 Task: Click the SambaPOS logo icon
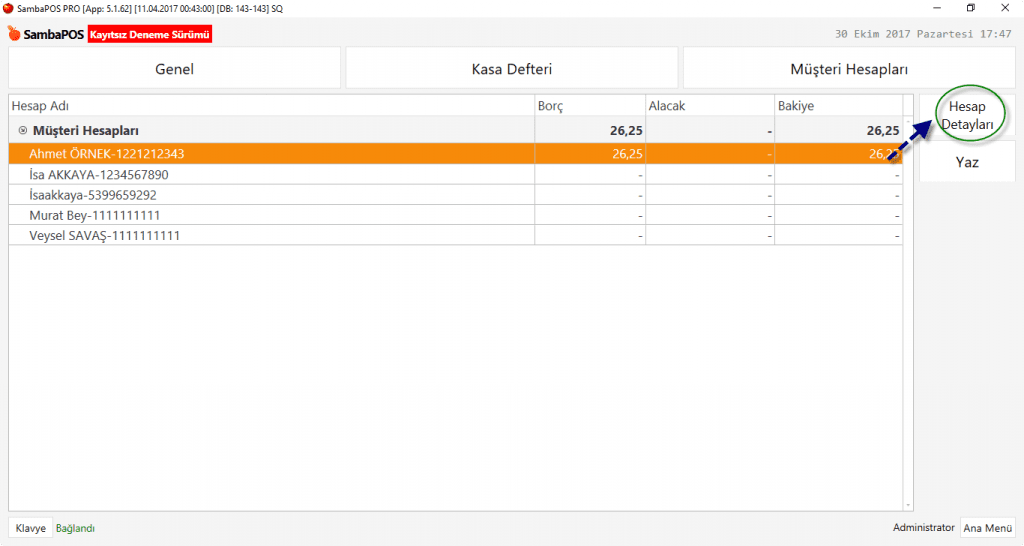click(14, 34)
